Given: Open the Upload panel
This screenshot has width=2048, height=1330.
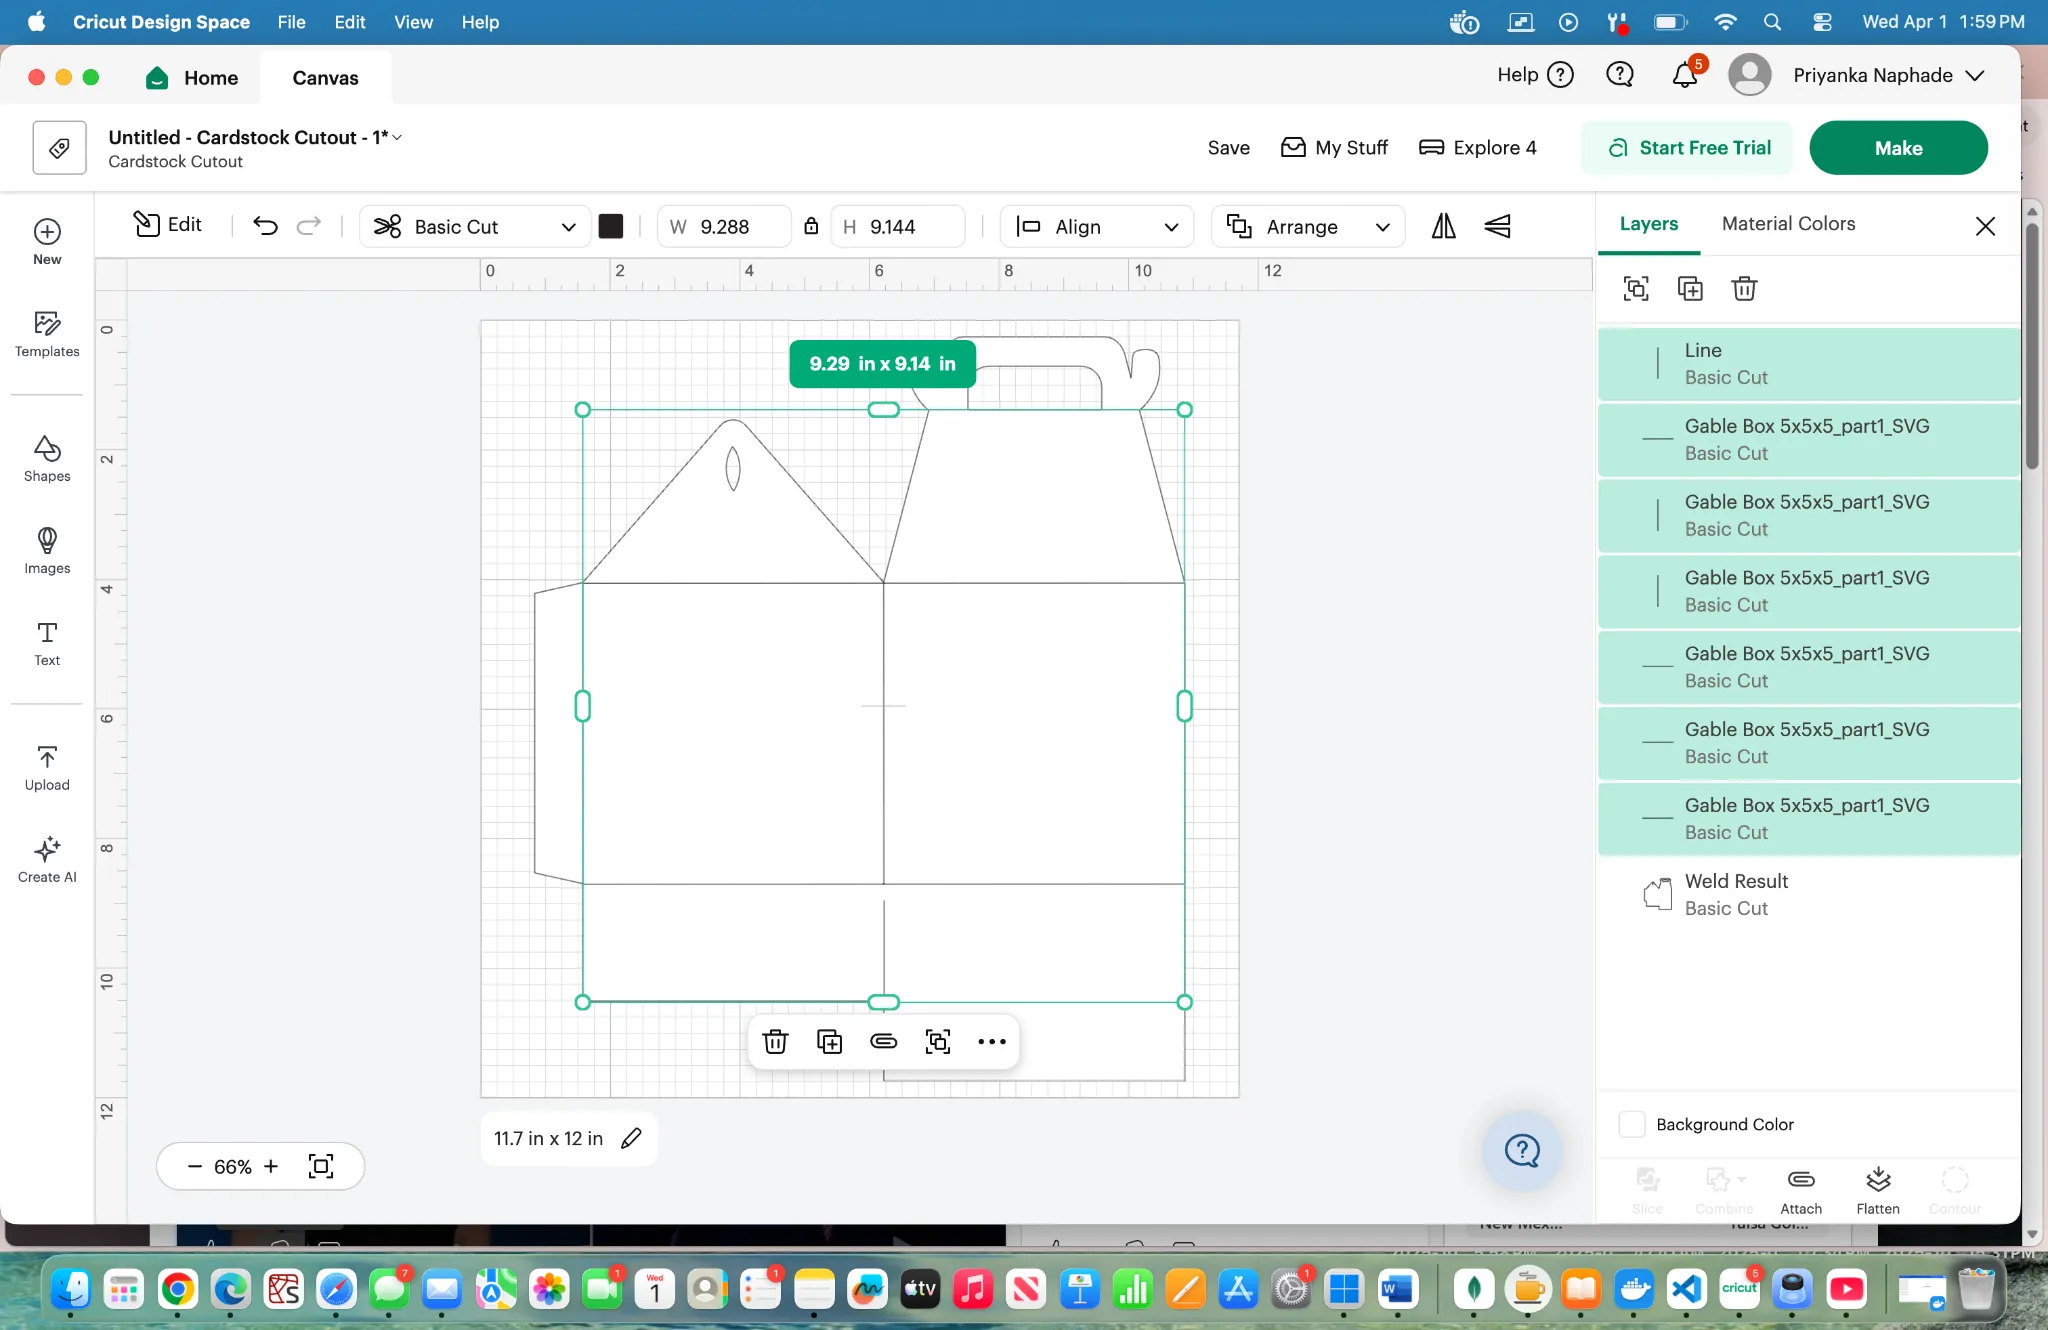Looking at the screenshot, I should click(47, 768).
